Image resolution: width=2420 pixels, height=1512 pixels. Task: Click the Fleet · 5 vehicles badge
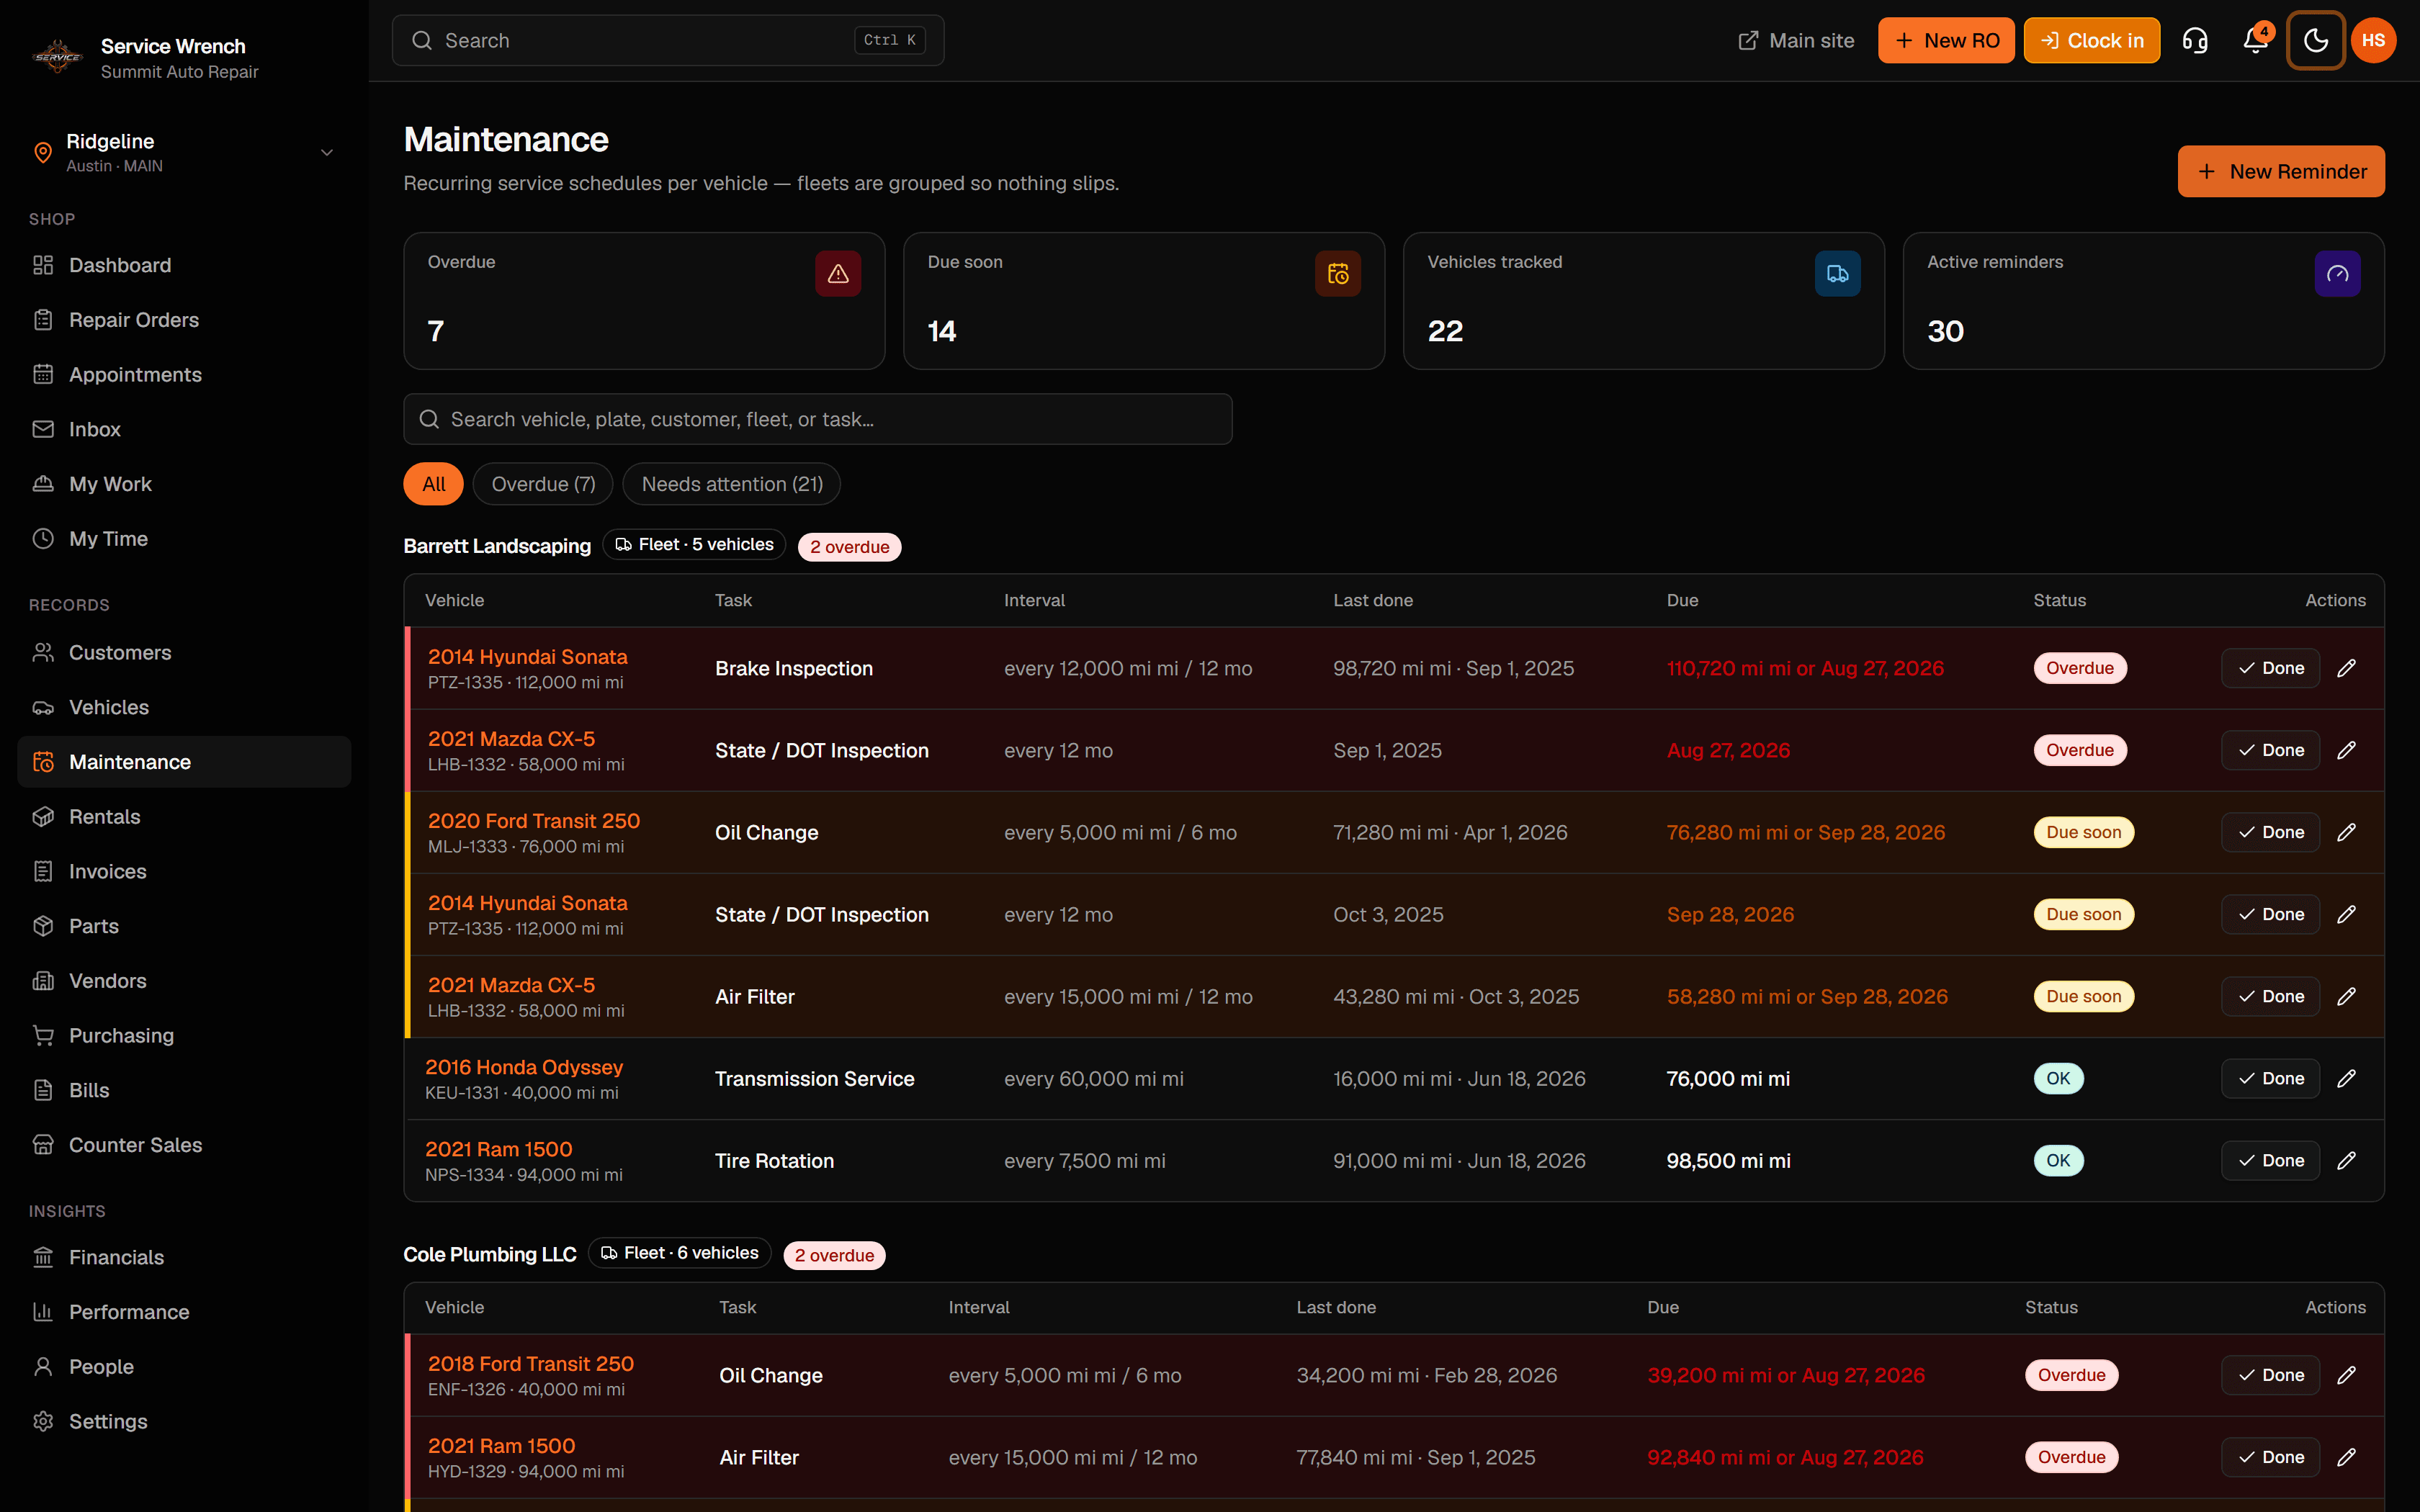[694, 545]
